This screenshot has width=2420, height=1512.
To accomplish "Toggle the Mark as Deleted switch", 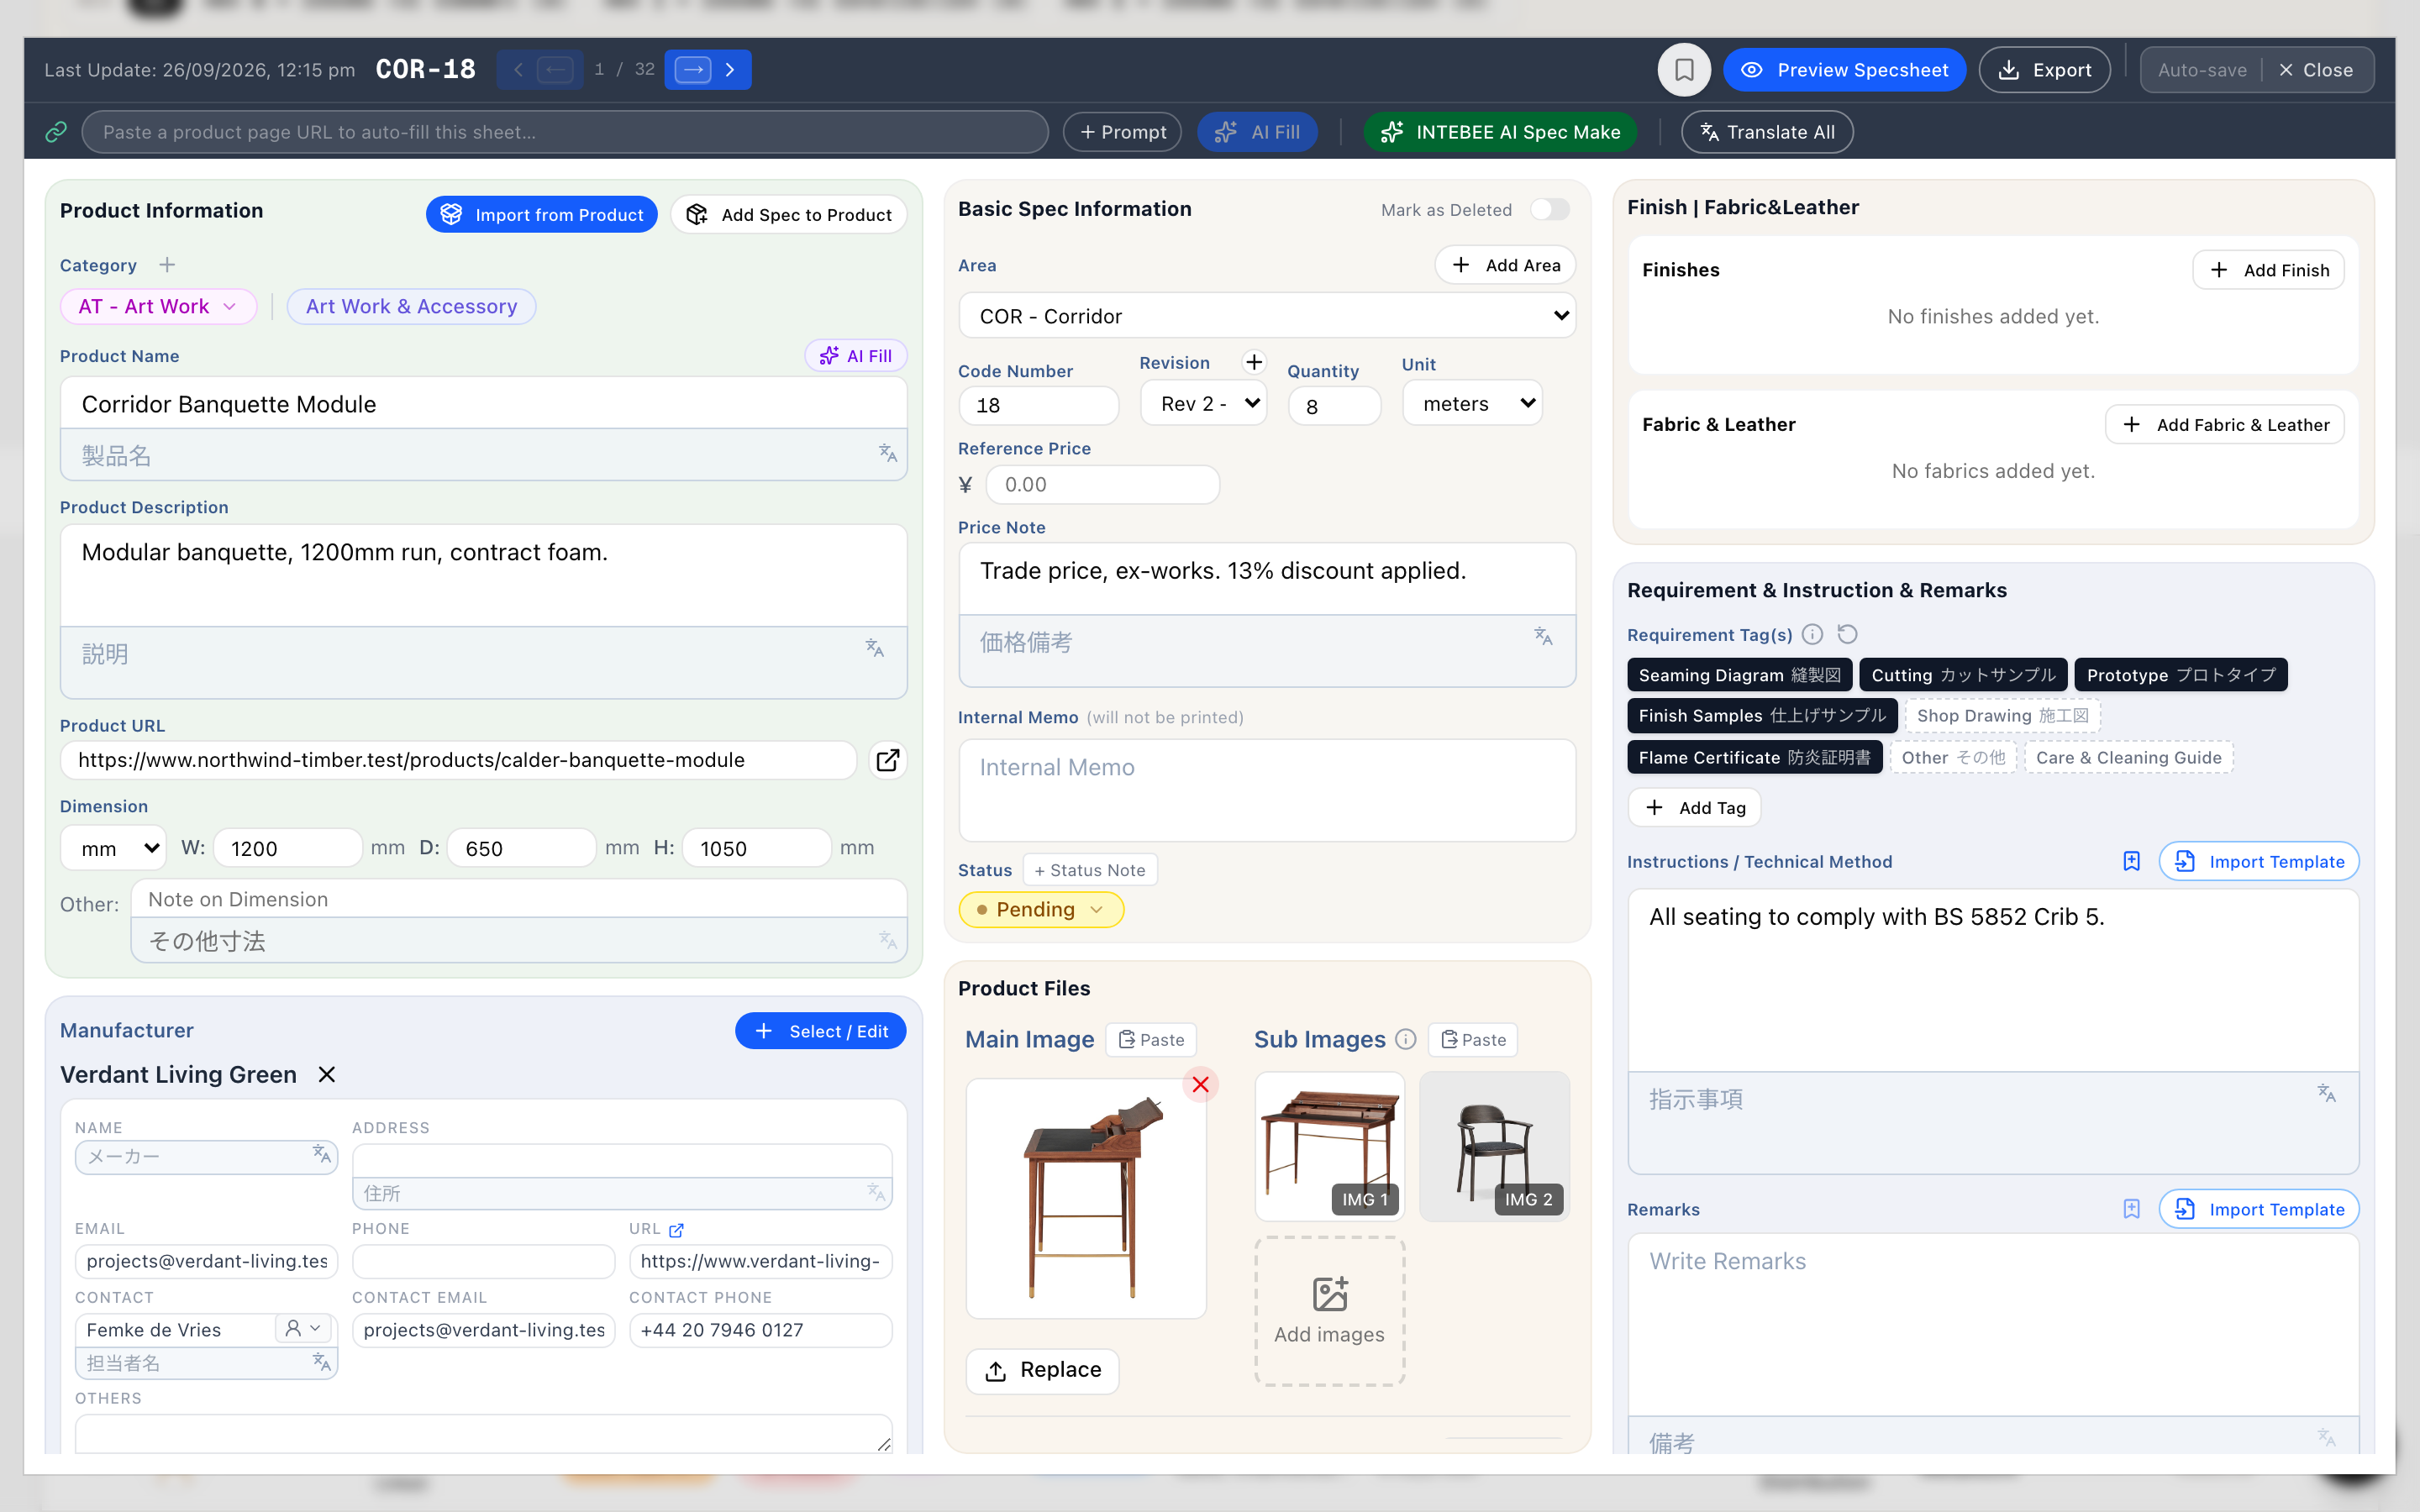I will pos(1549,209).
